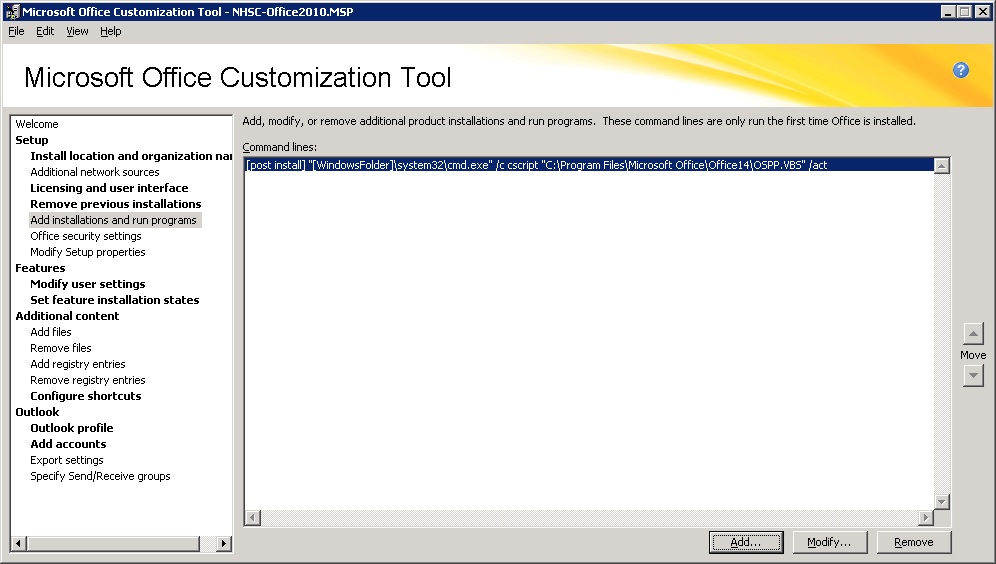Go to Office security settings page
This screenshot has height=564, width=996.
tap(86, 236)
